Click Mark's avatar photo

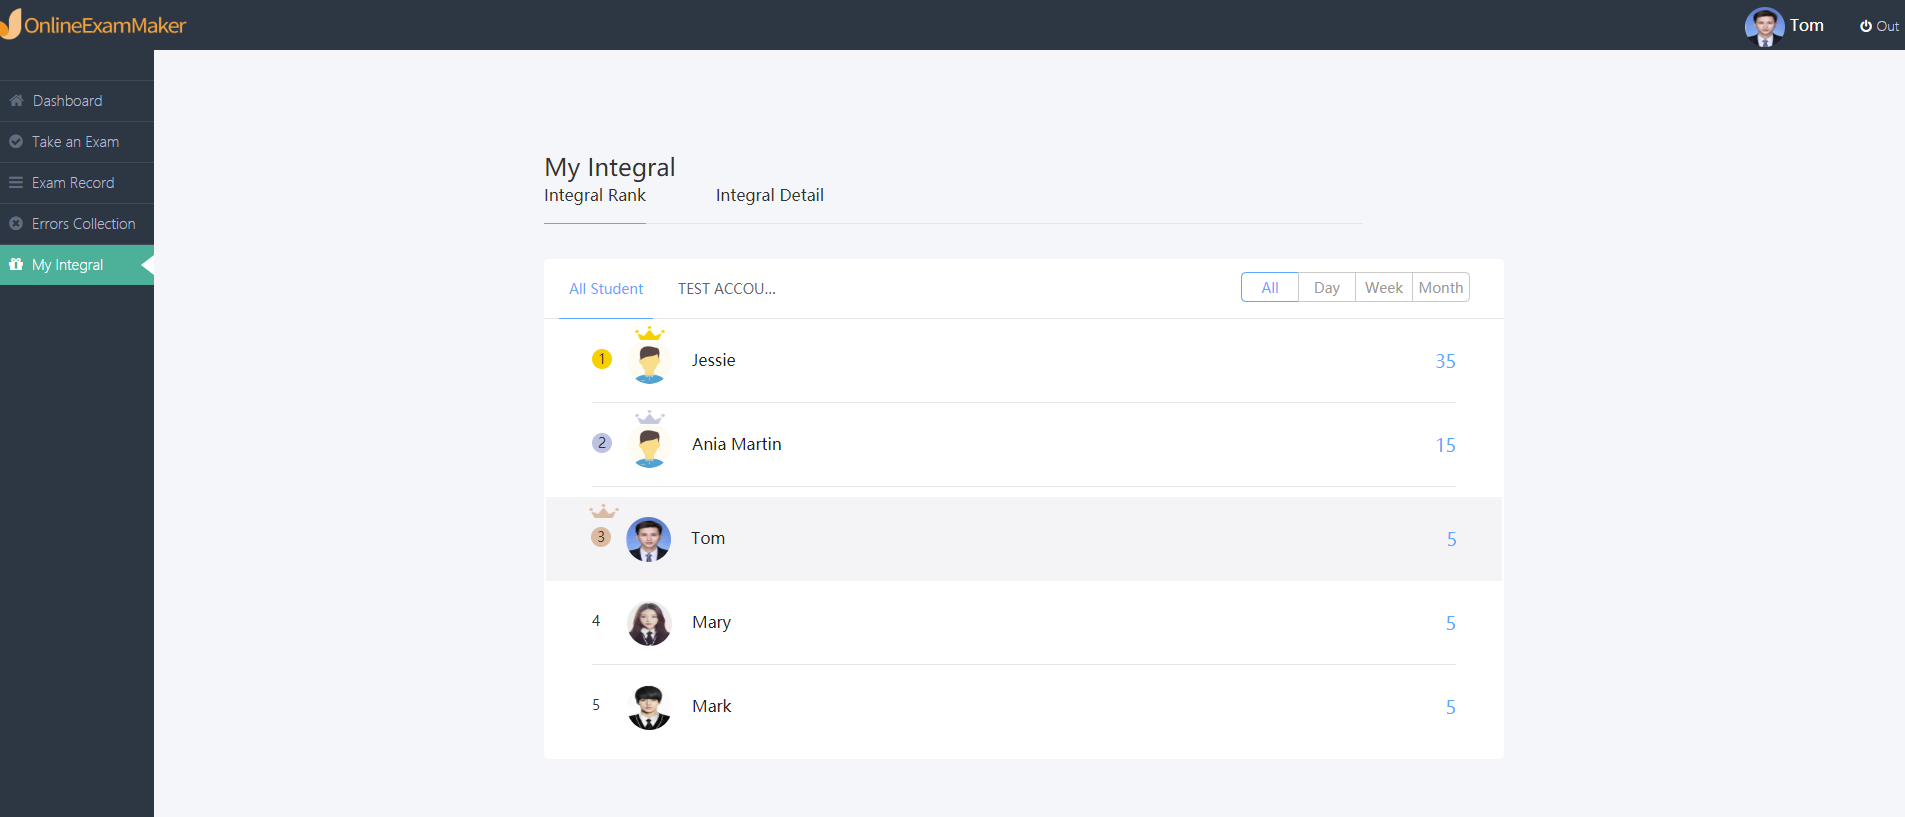click(649, 707)
